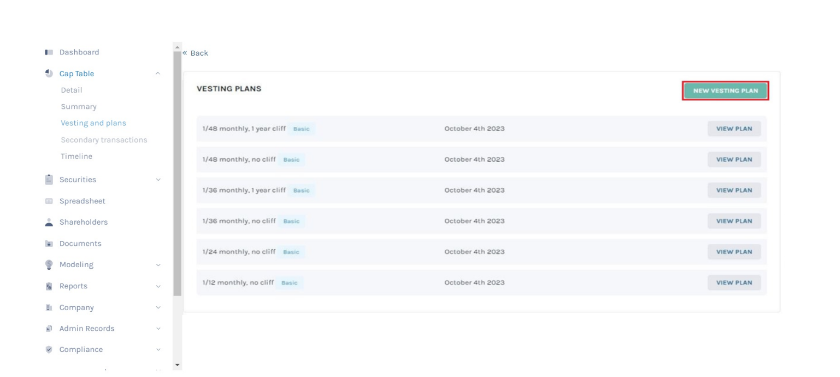The width and height of the screenshot is (840, 377).
Task: Expand the Compliance section chevron
Action: coord(158,350)
